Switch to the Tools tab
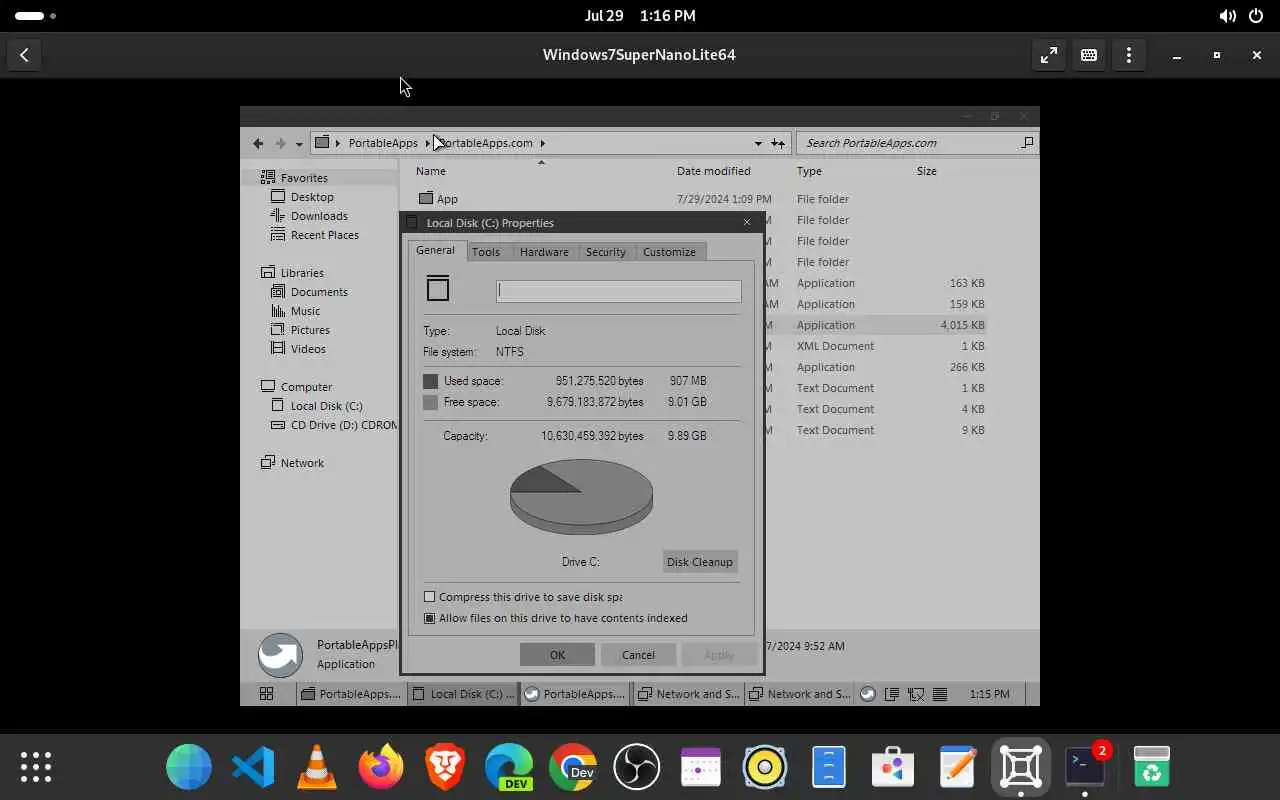The height and width of the screenshot is (800, 1280). [x=486, y=252]
